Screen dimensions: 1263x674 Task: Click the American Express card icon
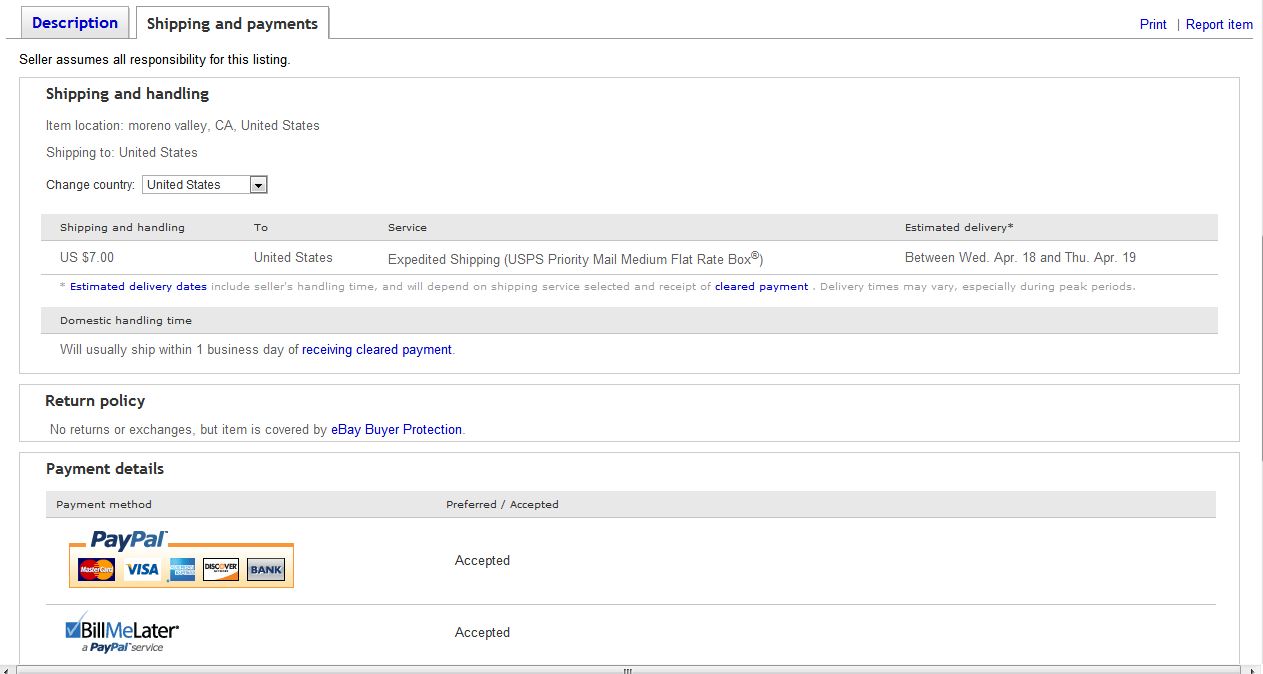[182, 569]
